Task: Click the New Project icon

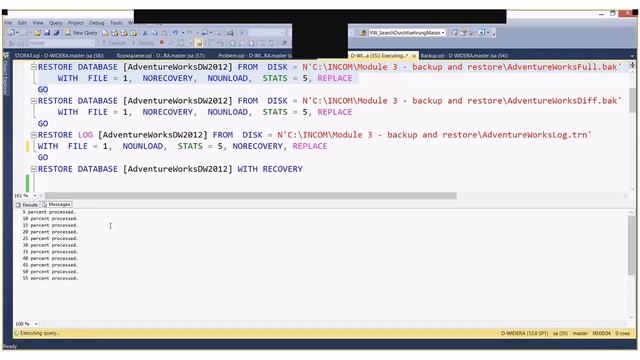Action: (x=11, y=33)
